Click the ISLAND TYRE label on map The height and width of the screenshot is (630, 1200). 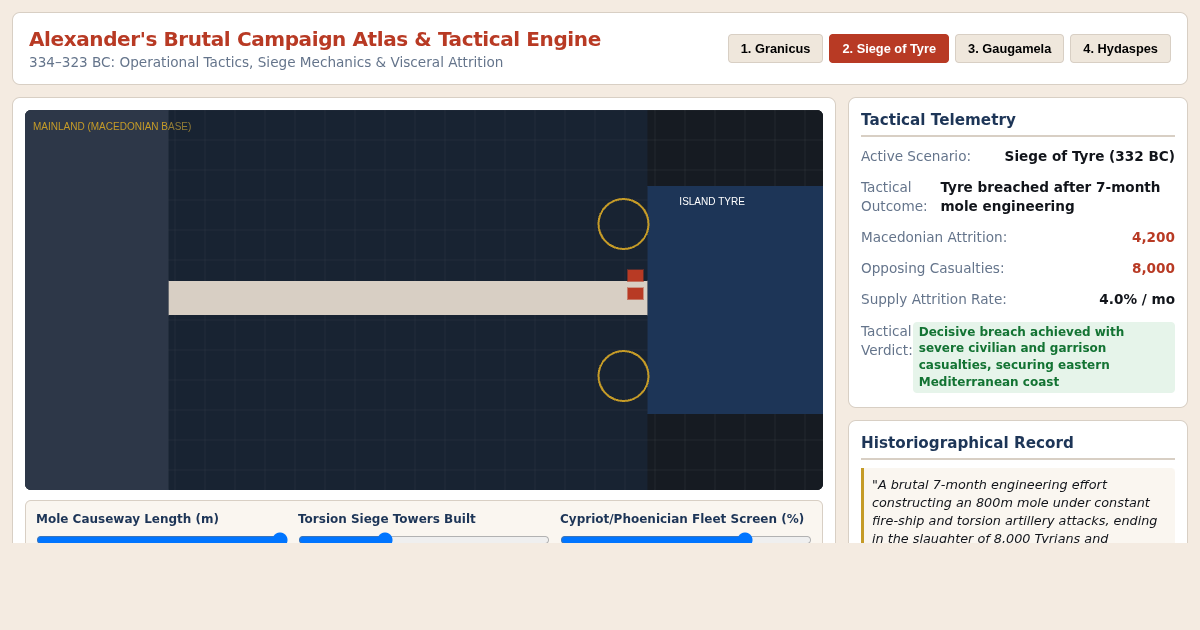pos(712,201)
